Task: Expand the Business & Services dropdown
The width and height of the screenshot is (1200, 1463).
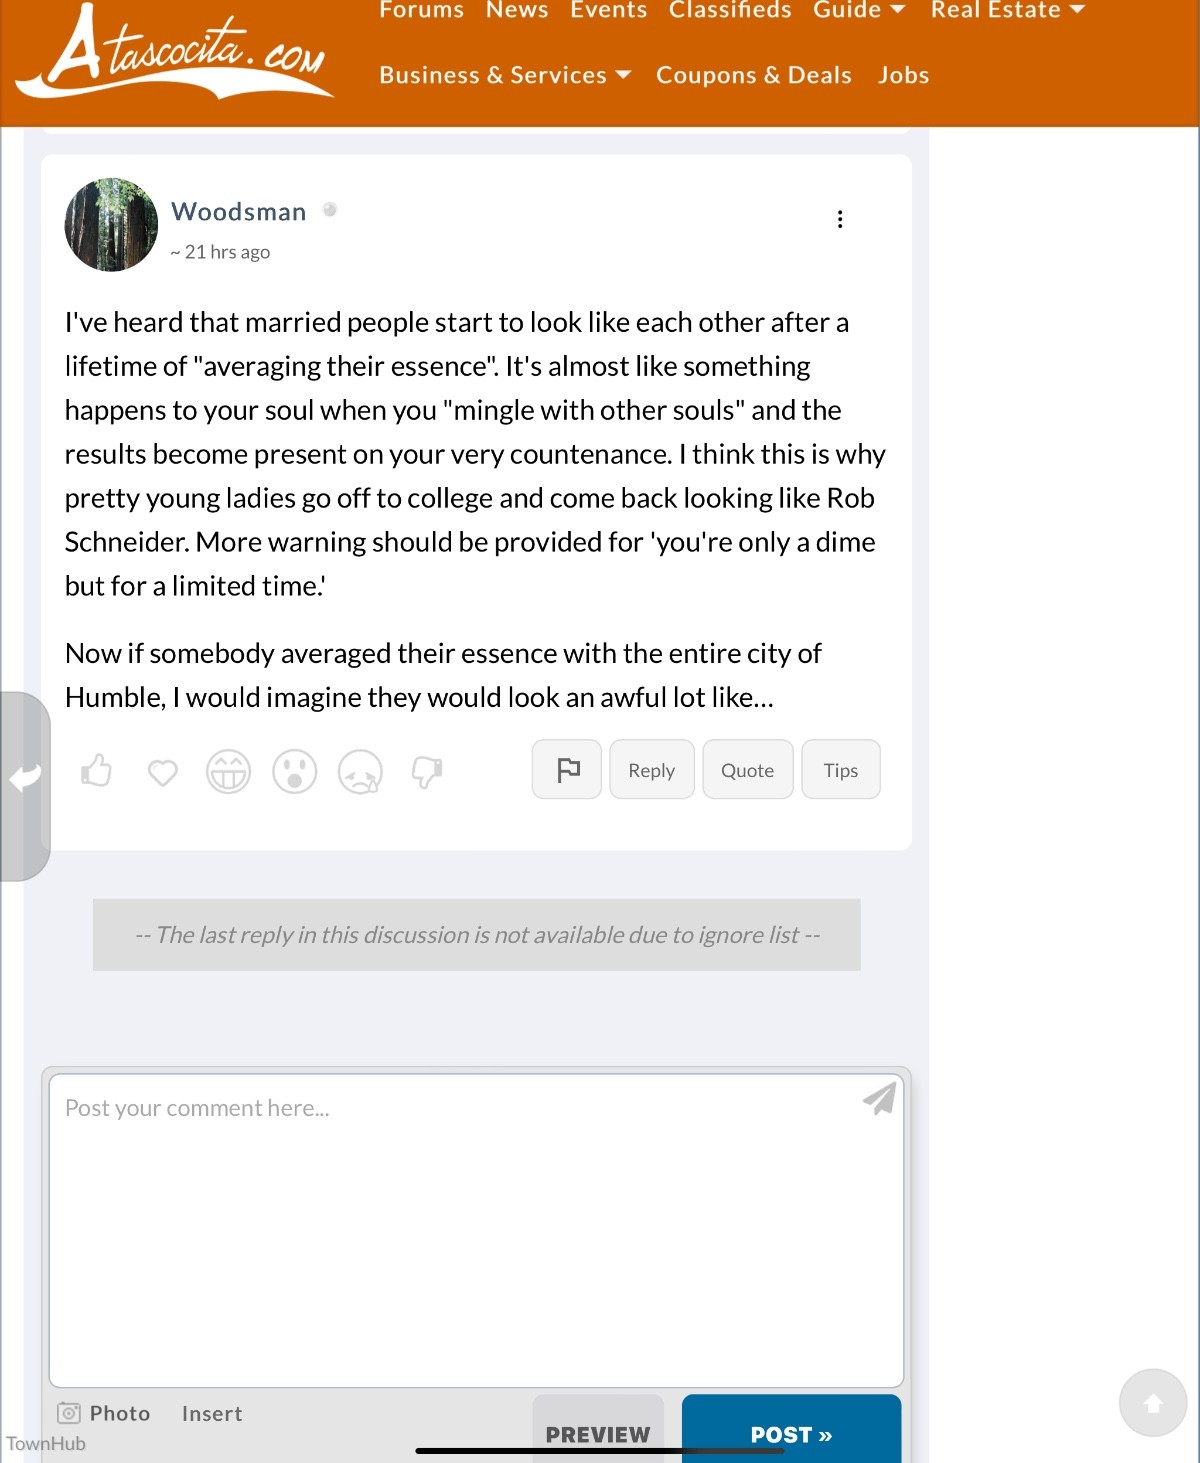Action: [505, 75]
